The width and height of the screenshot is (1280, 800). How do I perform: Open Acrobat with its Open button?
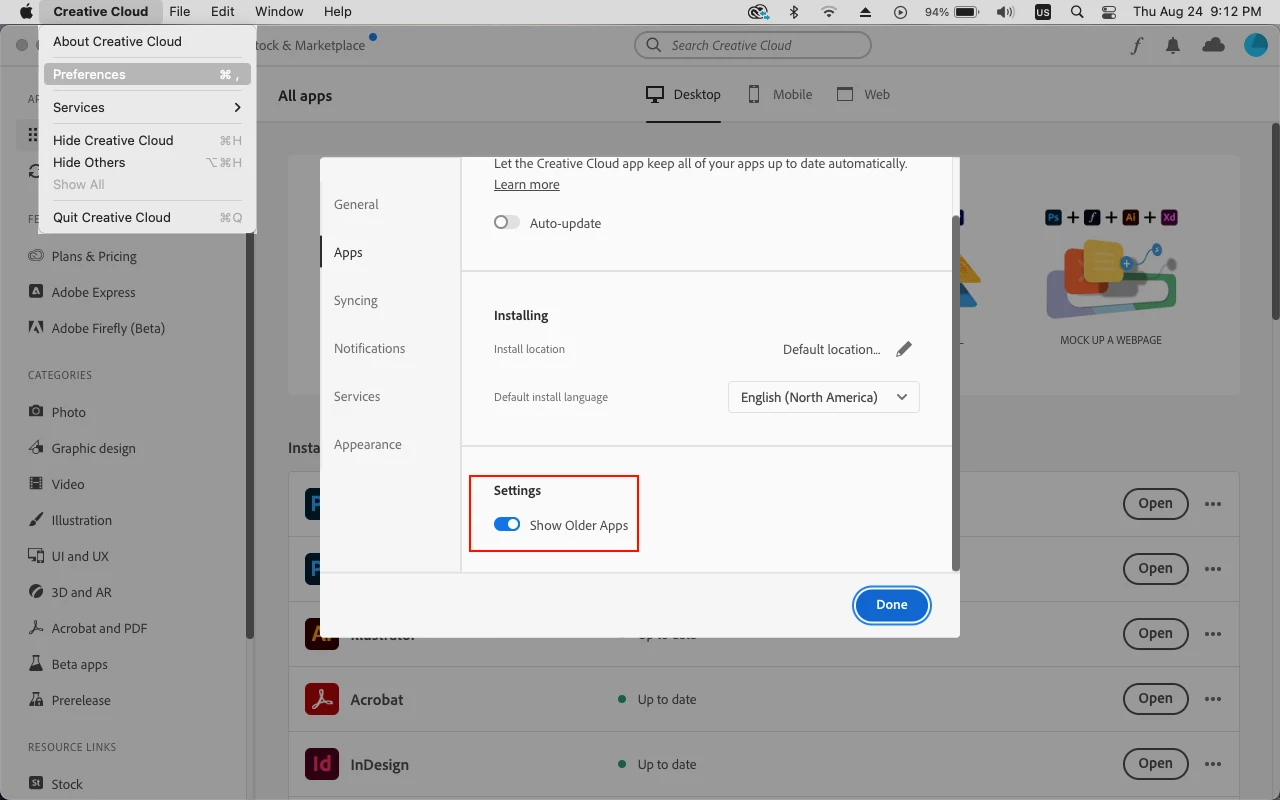pos(1155,699)
